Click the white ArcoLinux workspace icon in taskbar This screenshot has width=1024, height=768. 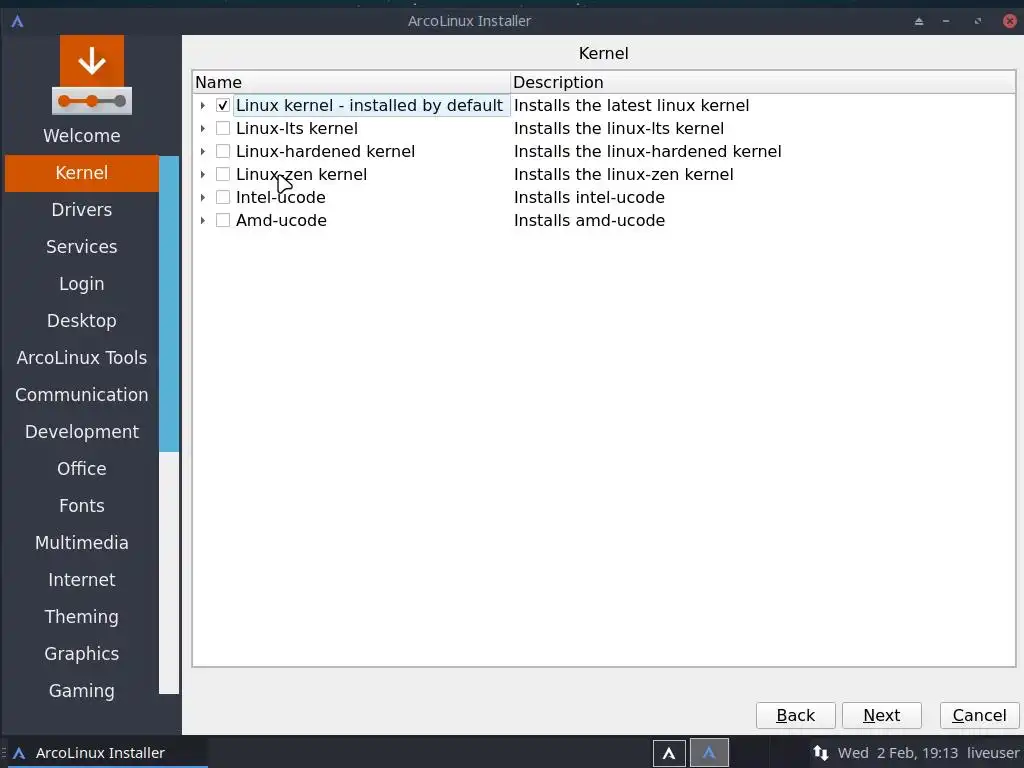pos(669,753)
